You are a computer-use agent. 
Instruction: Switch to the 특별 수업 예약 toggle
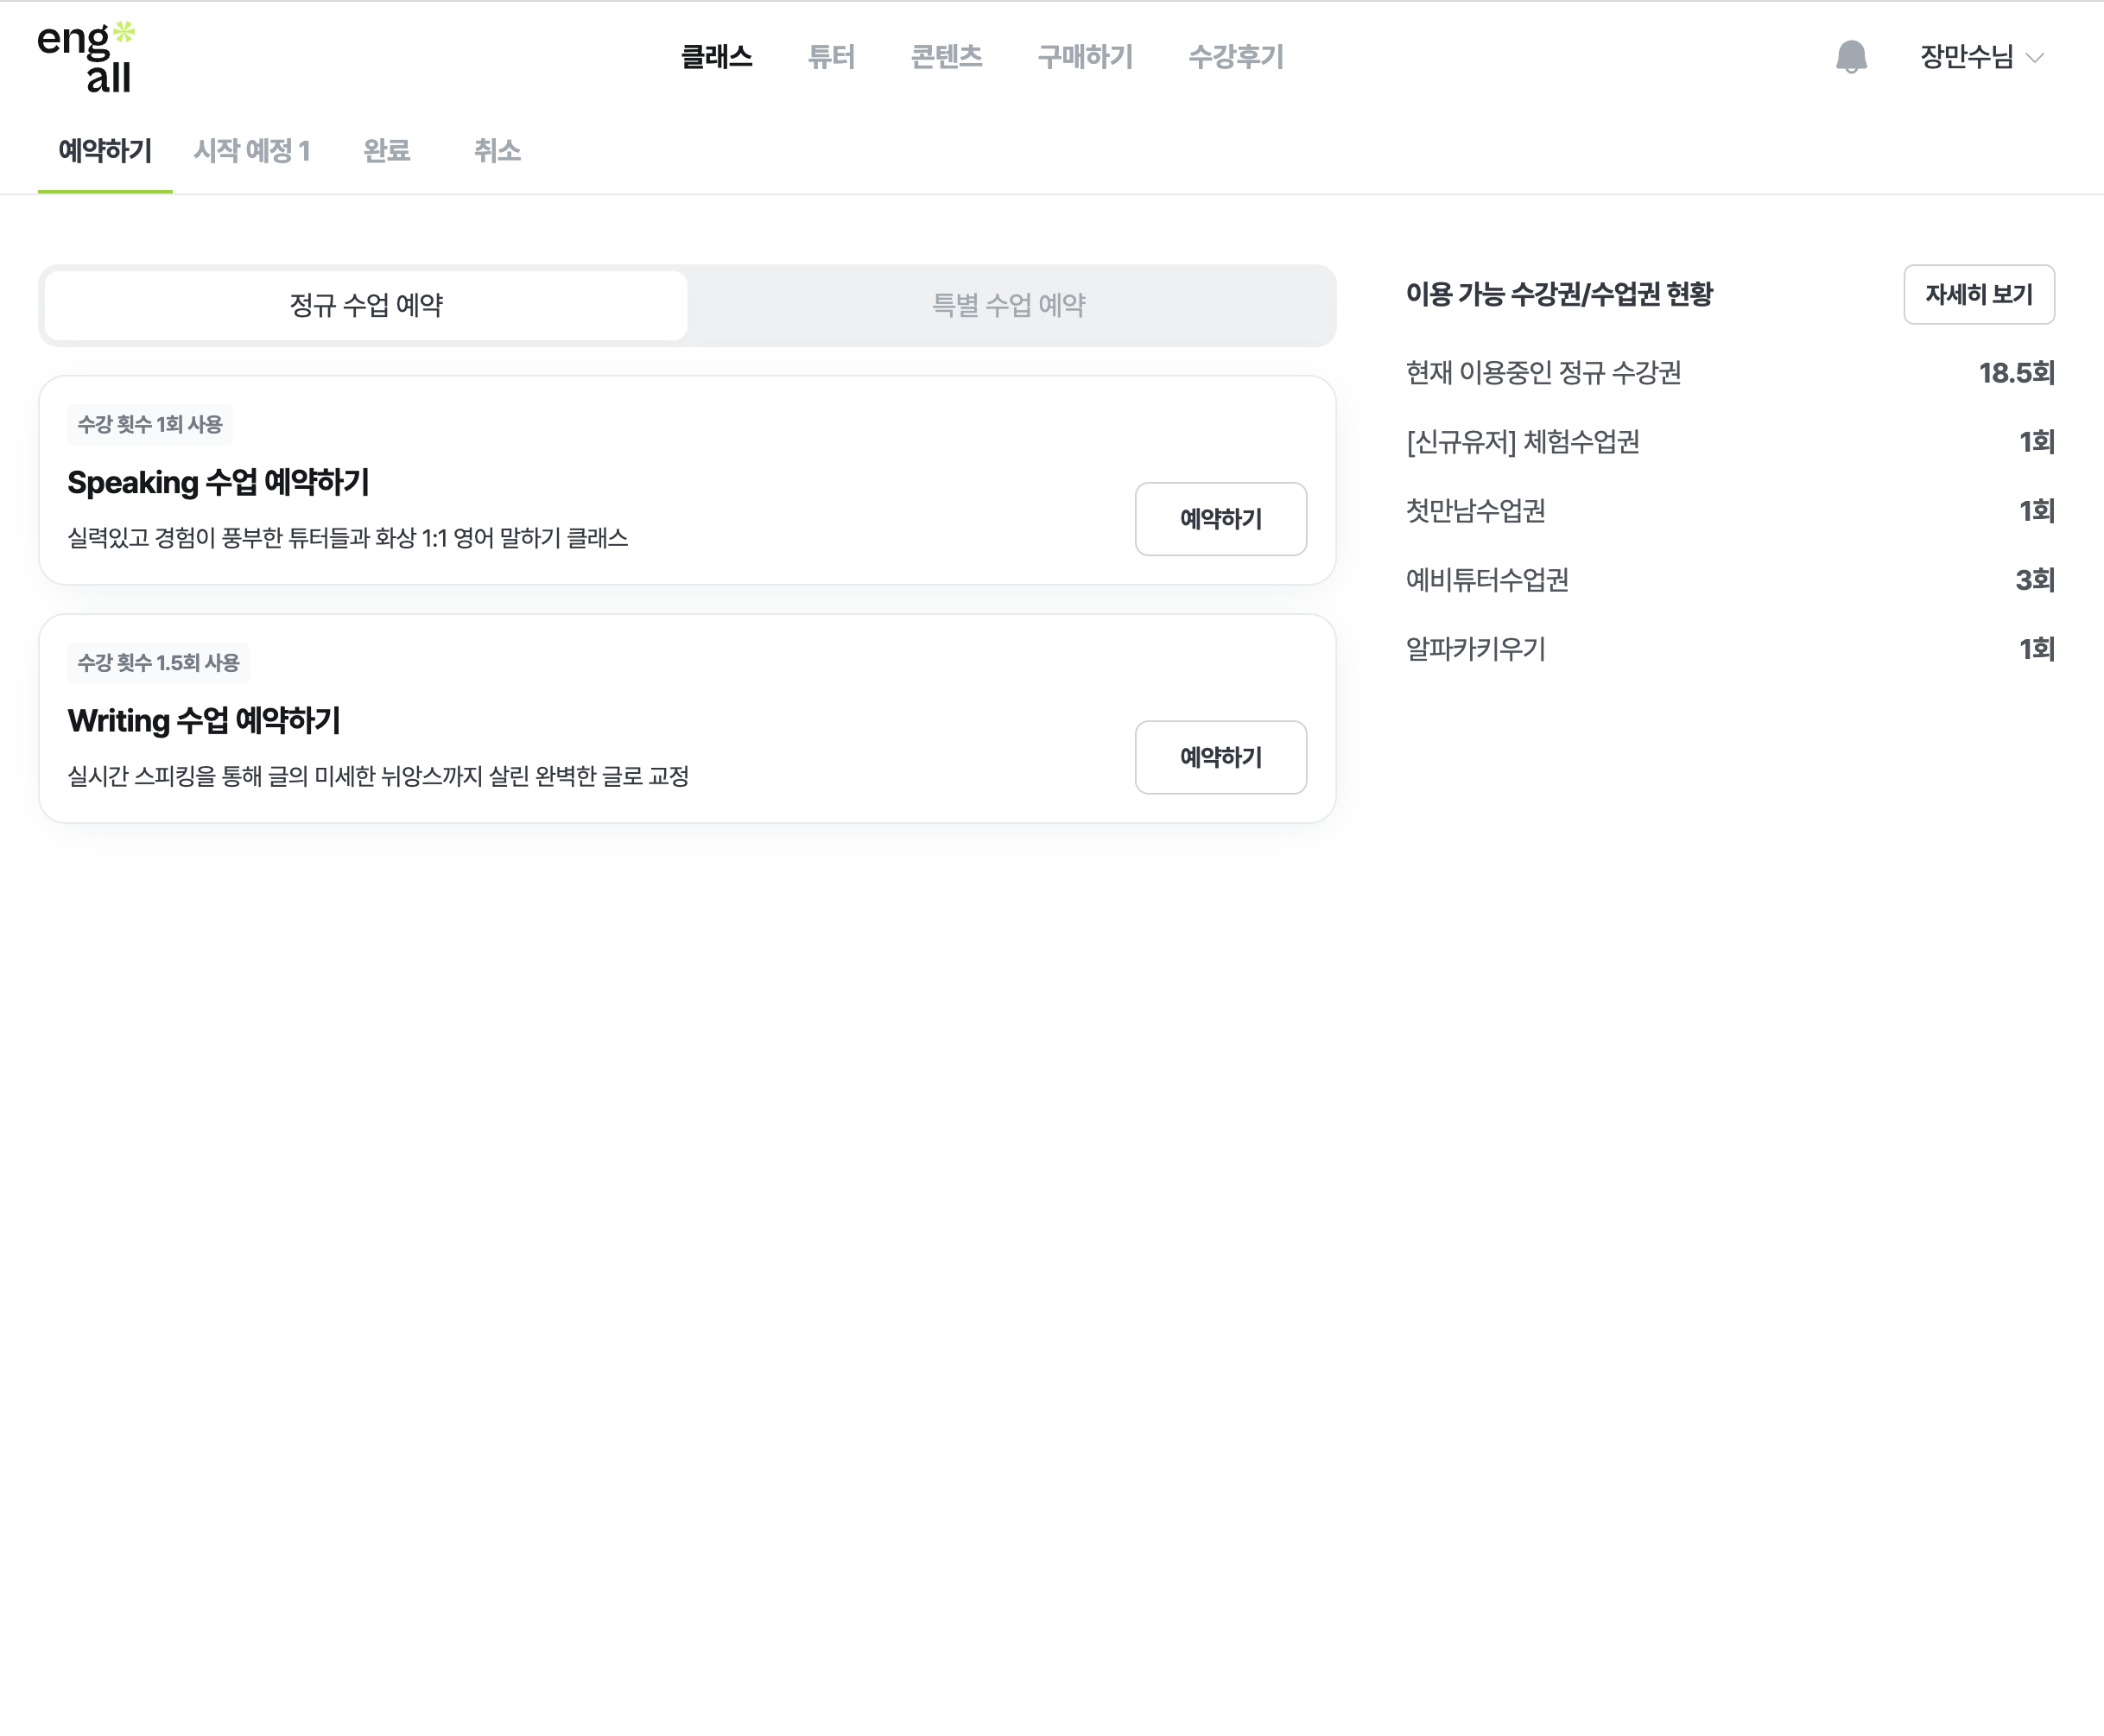tap(1009, 305)
